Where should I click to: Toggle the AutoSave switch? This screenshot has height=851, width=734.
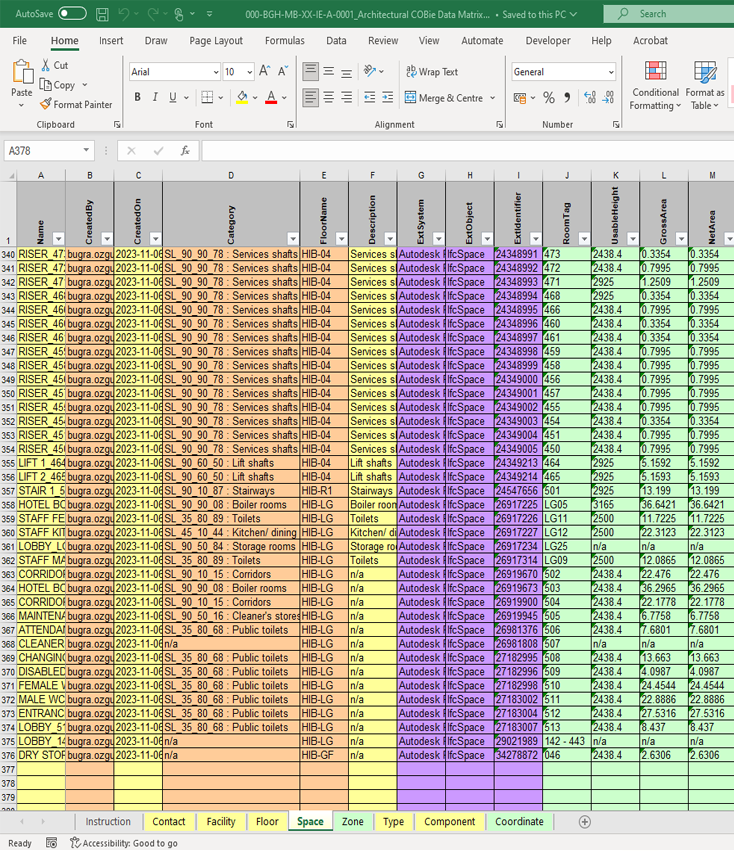[72, 13]
